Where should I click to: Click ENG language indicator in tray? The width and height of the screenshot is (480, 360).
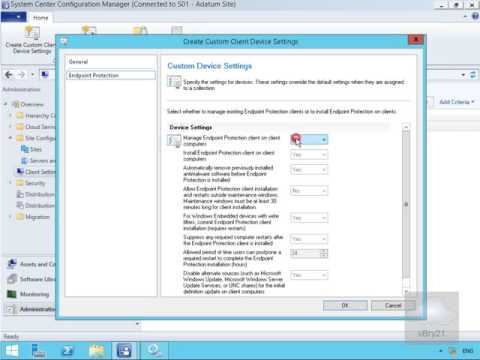coord(468,351)
